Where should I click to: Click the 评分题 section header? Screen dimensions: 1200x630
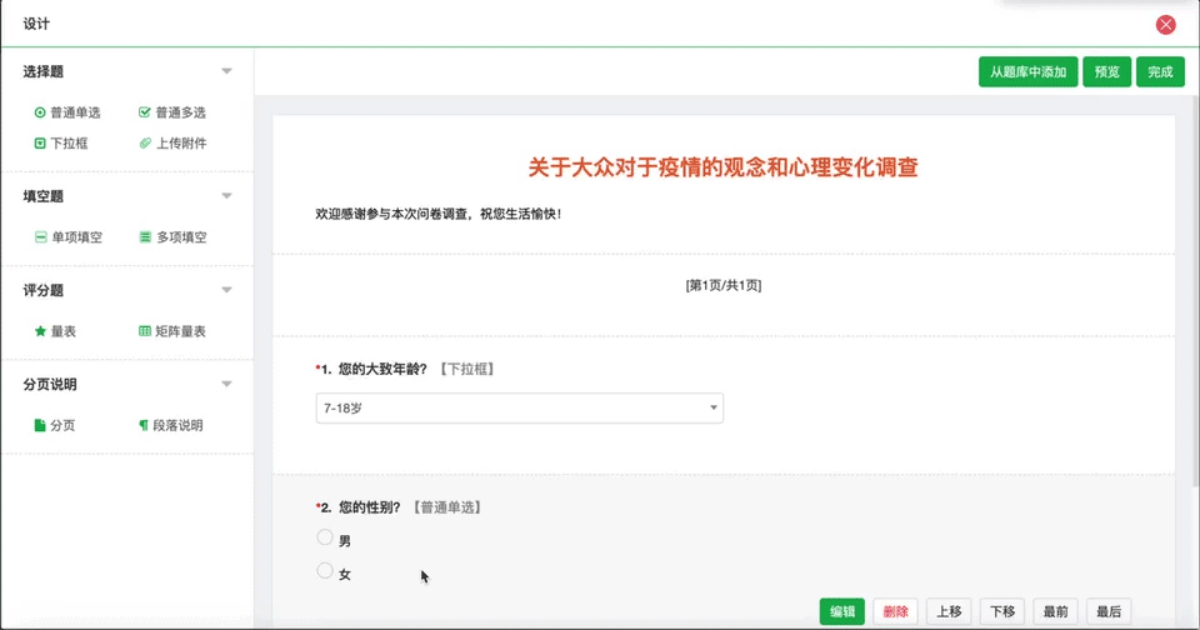coord(44,290)
